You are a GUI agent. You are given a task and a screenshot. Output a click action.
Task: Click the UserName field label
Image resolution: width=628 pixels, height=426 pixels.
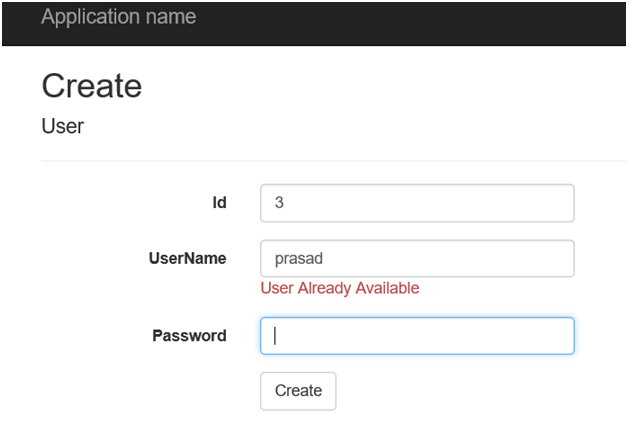[x=188, y=258]
